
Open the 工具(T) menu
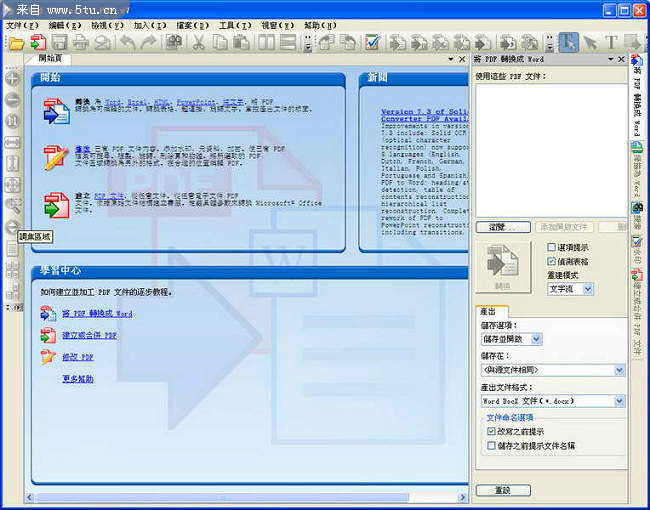(234, 25)
